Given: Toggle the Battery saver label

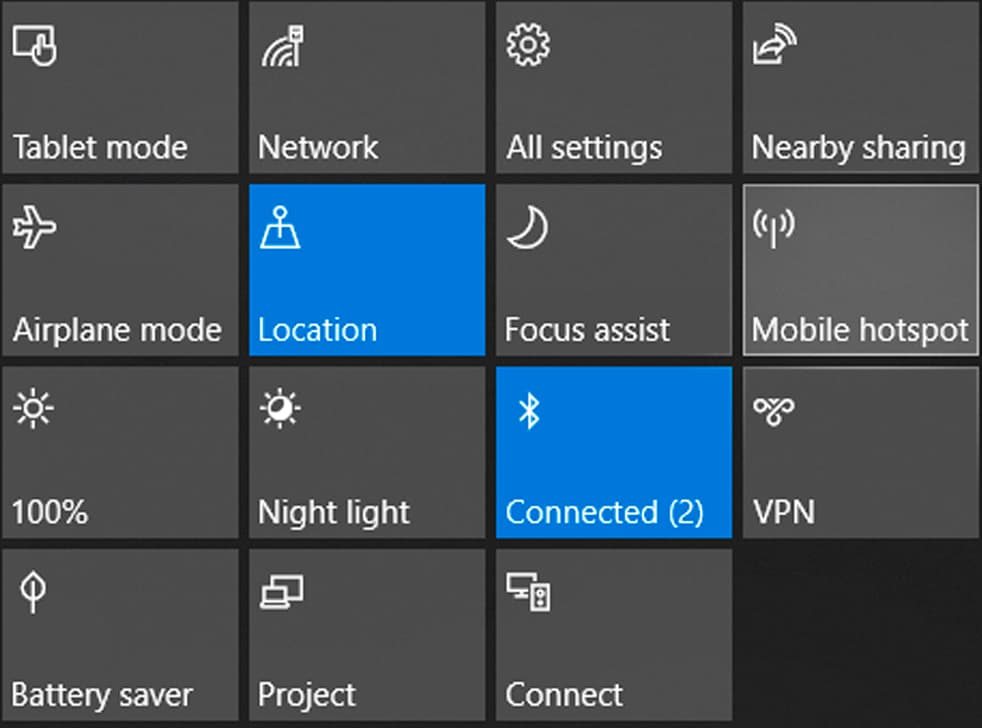Looking at the screenshot, I should (102, 694).
